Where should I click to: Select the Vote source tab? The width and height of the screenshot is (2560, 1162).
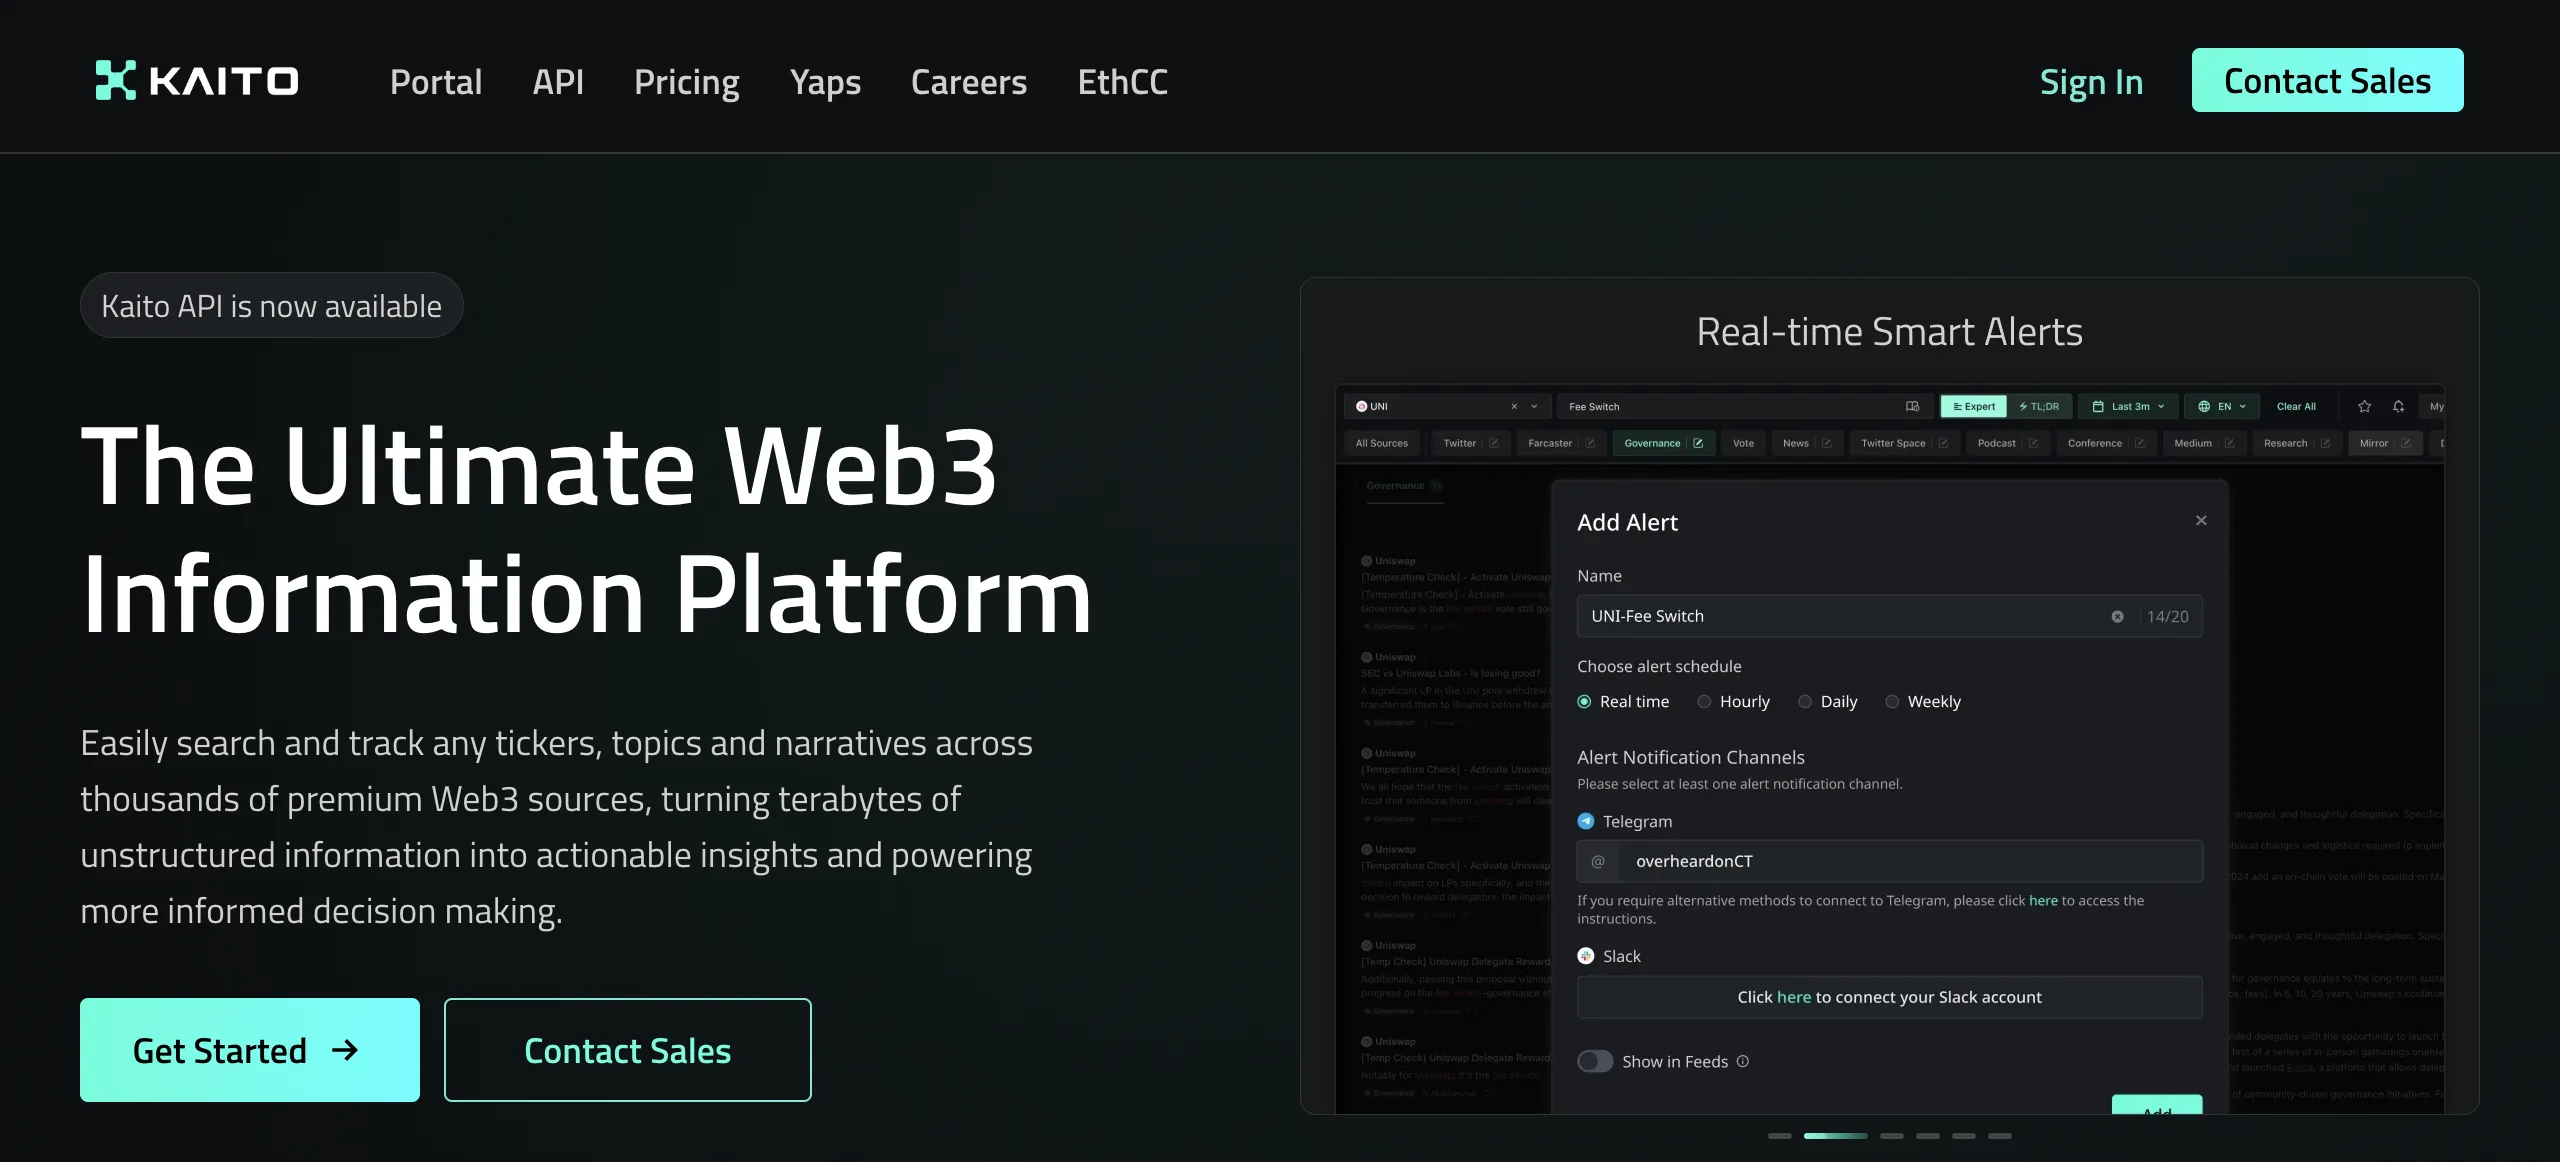click(1743, 443)
